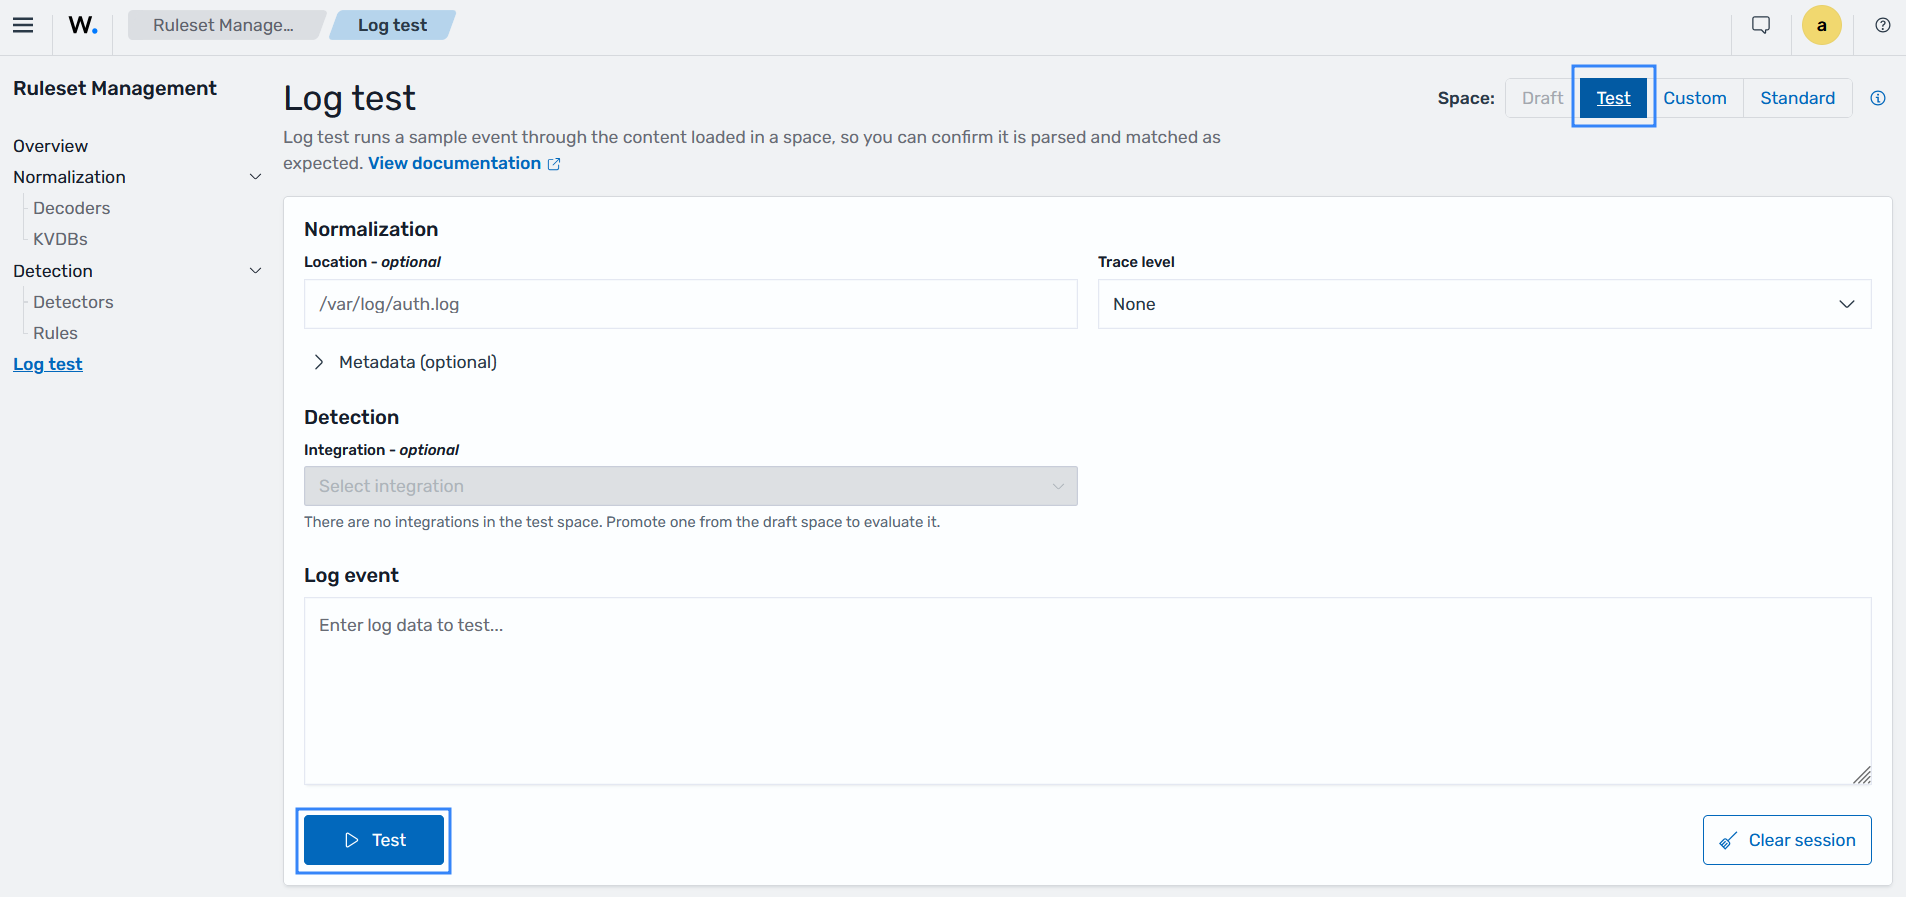
Task: Open Decoders in the sidebar
Action: click(72, 208)
